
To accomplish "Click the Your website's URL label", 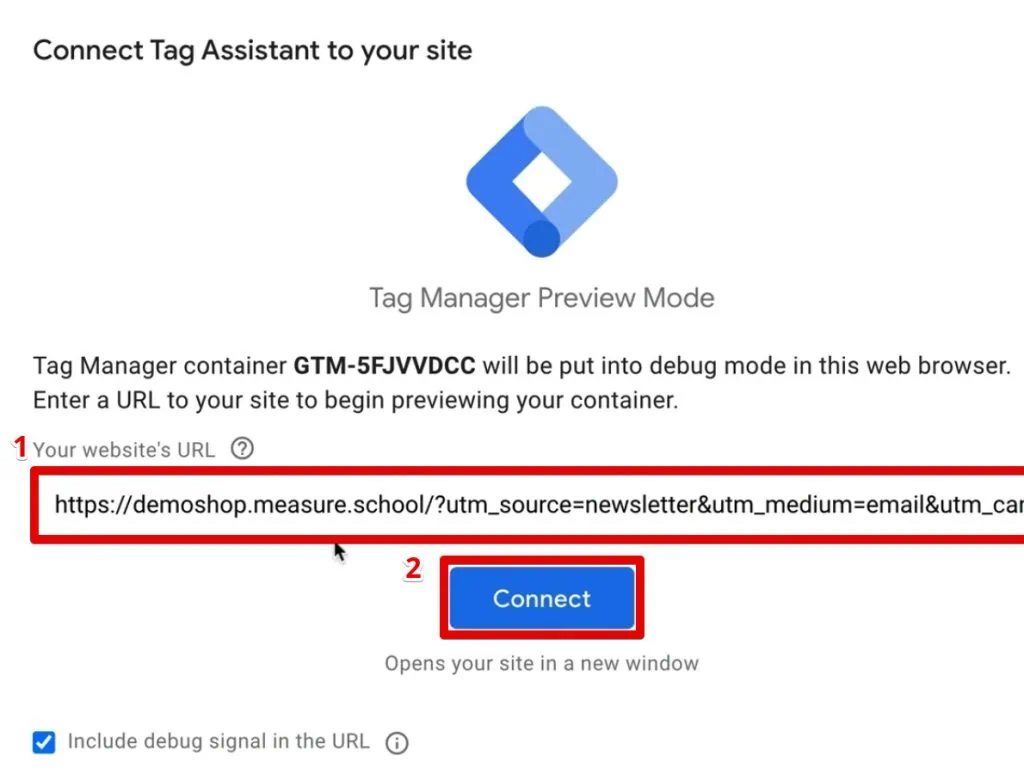I will [124, 449].
